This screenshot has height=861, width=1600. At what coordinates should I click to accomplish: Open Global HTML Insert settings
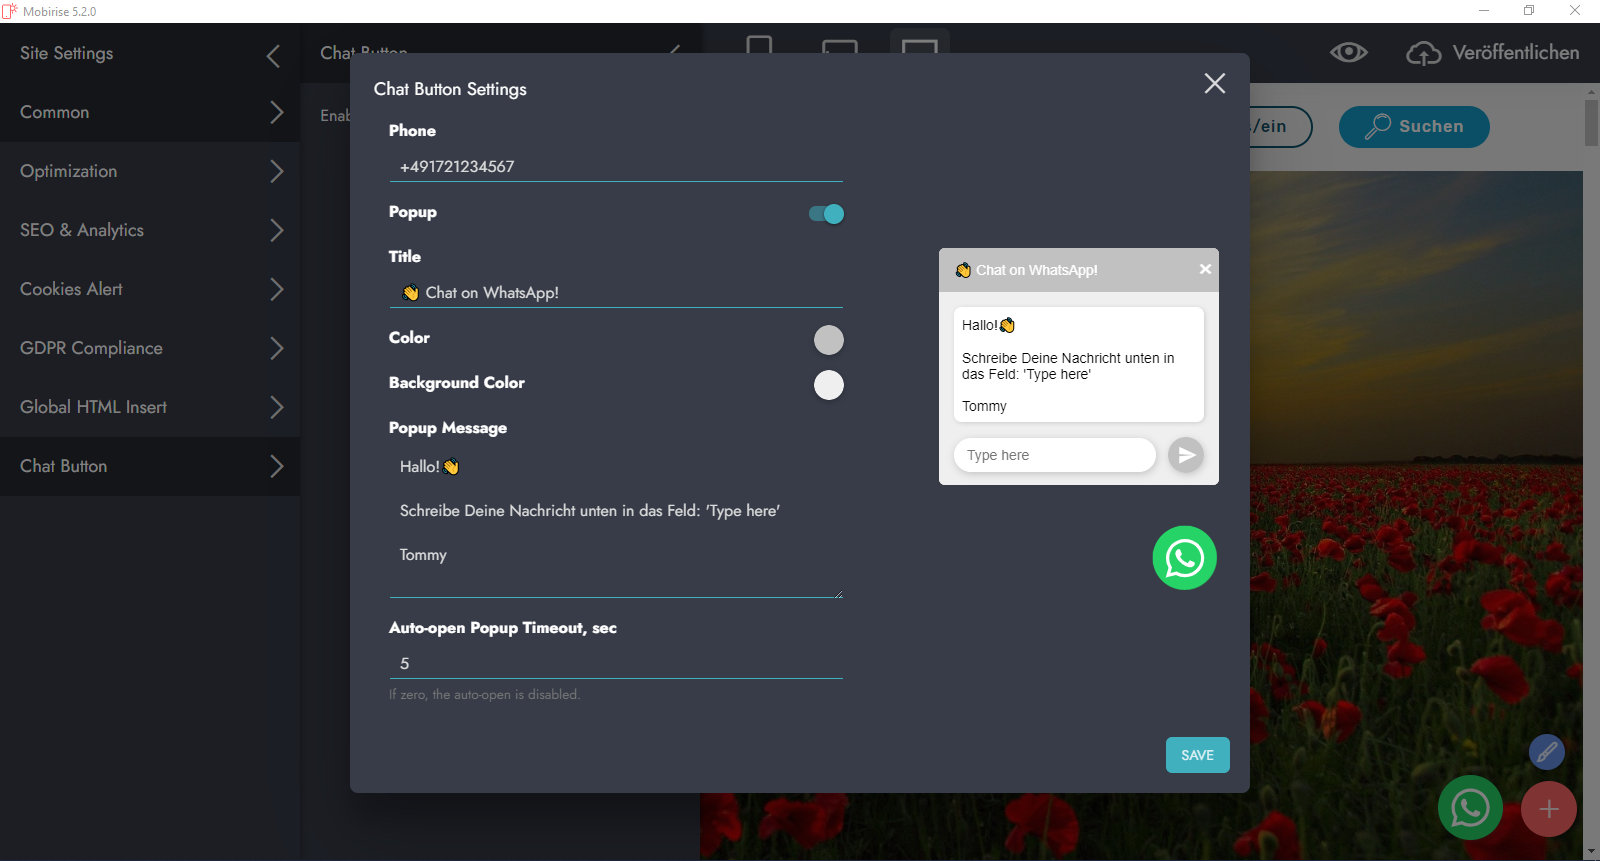(150, 407)
